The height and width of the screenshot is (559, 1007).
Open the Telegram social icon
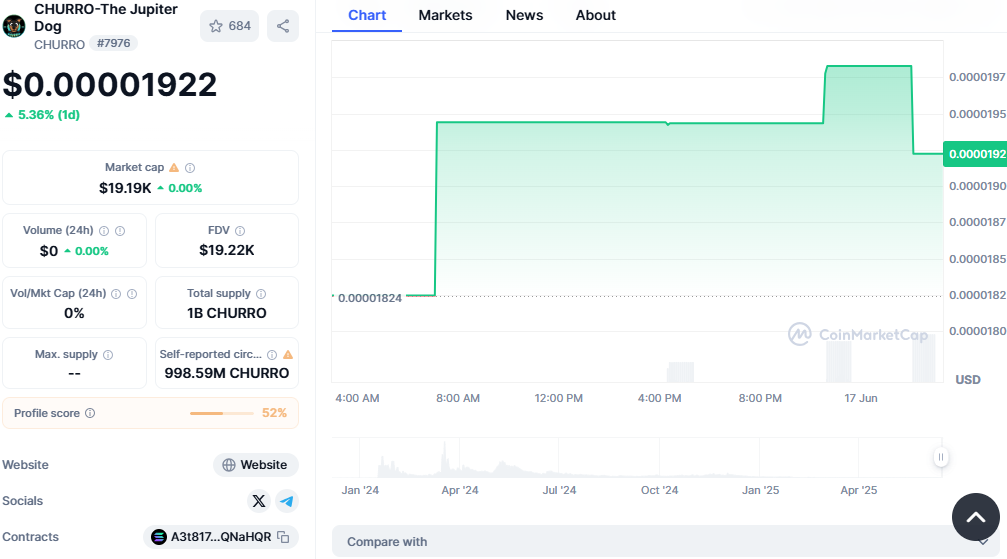point(287,501)
